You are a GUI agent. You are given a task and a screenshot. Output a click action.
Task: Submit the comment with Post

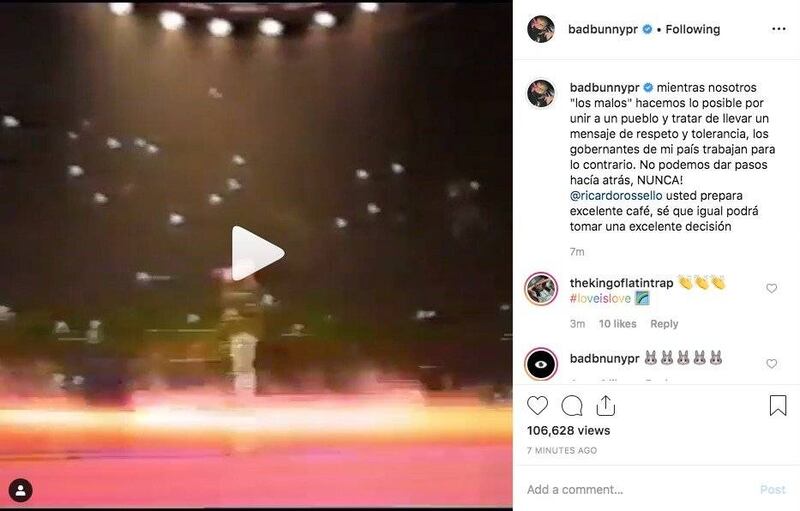click(772, 490)
